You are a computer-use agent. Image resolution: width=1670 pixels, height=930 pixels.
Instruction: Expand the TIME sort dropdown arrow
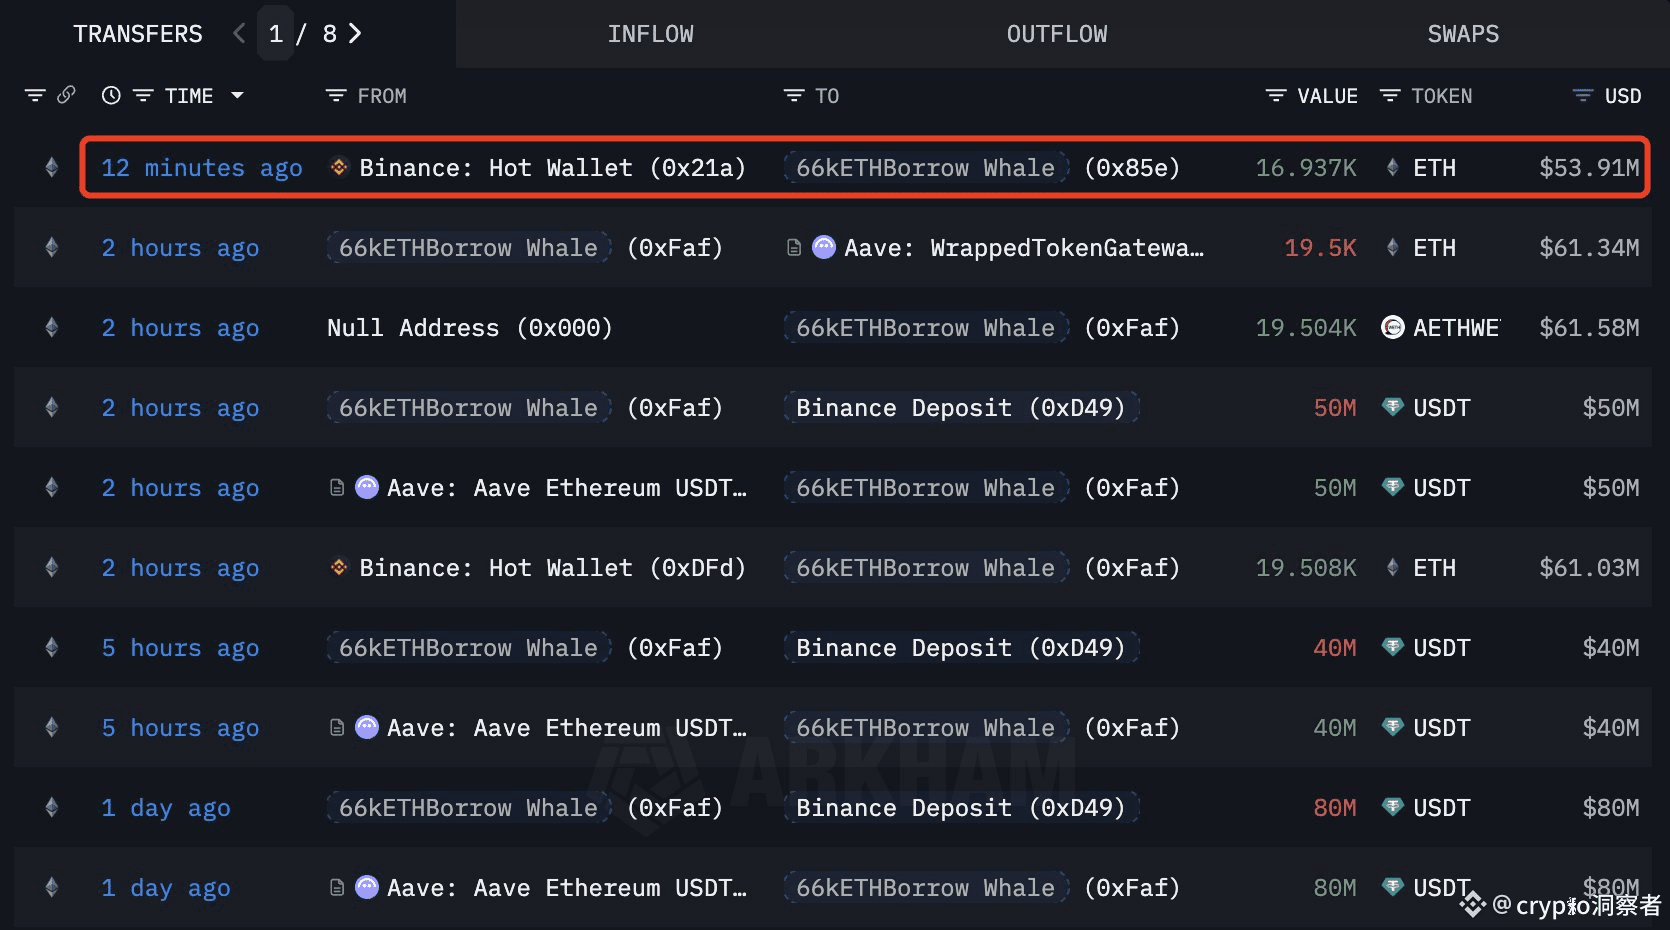[237, 95]
